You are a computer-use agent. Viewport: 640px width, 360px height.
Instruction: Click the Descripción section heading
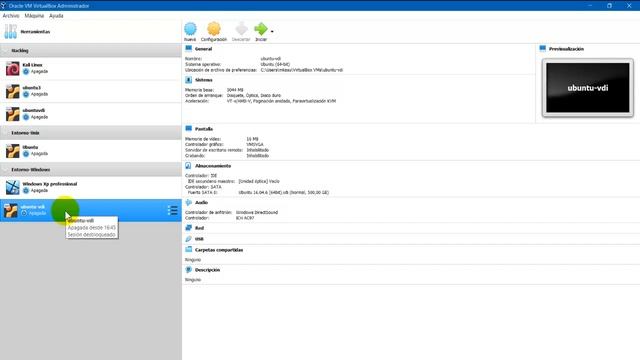coord(207,270)
